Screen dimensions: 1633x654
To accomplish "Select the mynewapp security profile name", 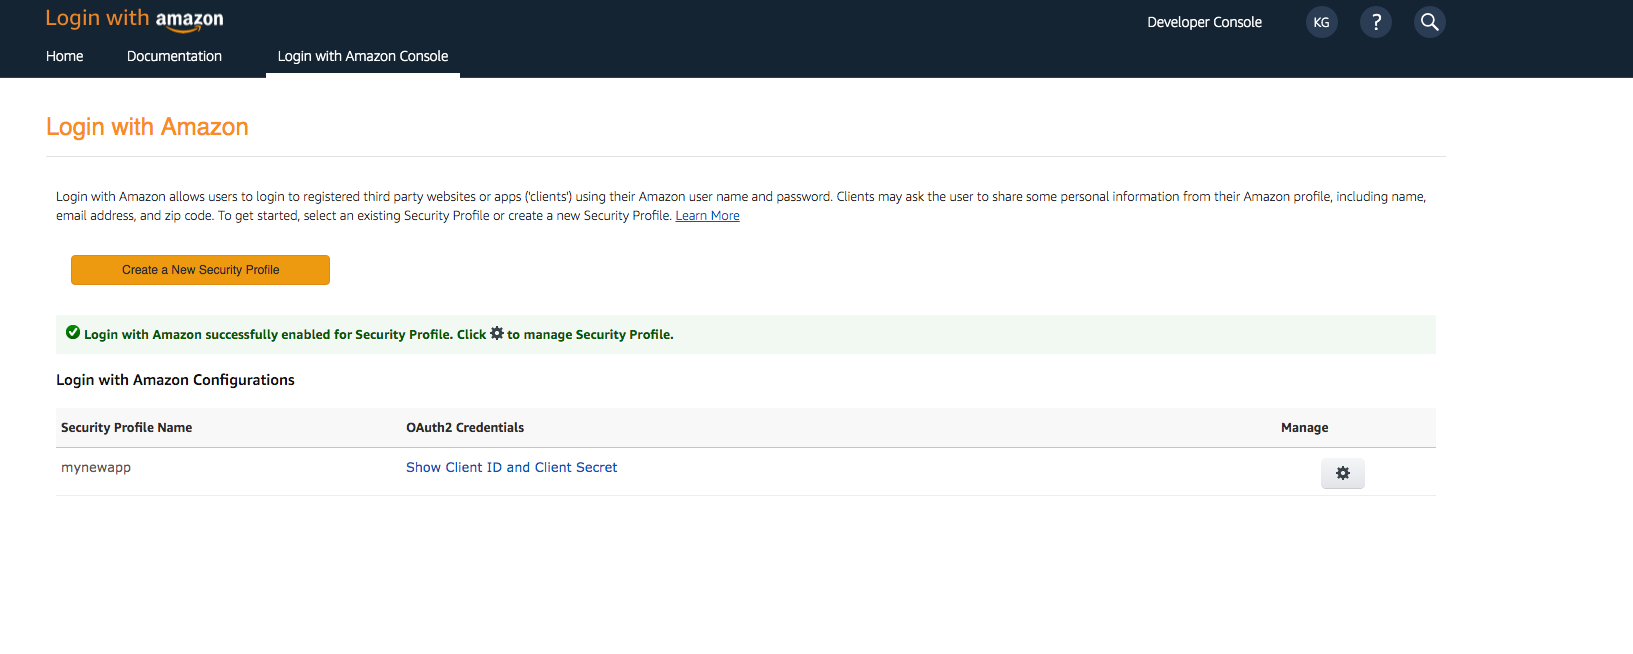I will [96, 467].
